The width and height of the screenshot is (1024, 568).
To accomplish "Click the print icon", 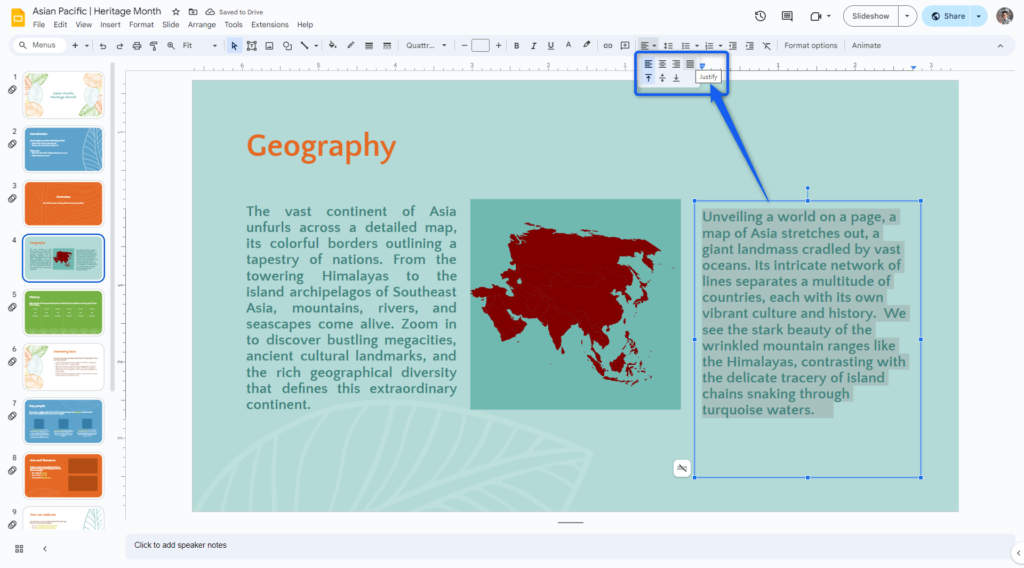I will [x=137, y=46].
